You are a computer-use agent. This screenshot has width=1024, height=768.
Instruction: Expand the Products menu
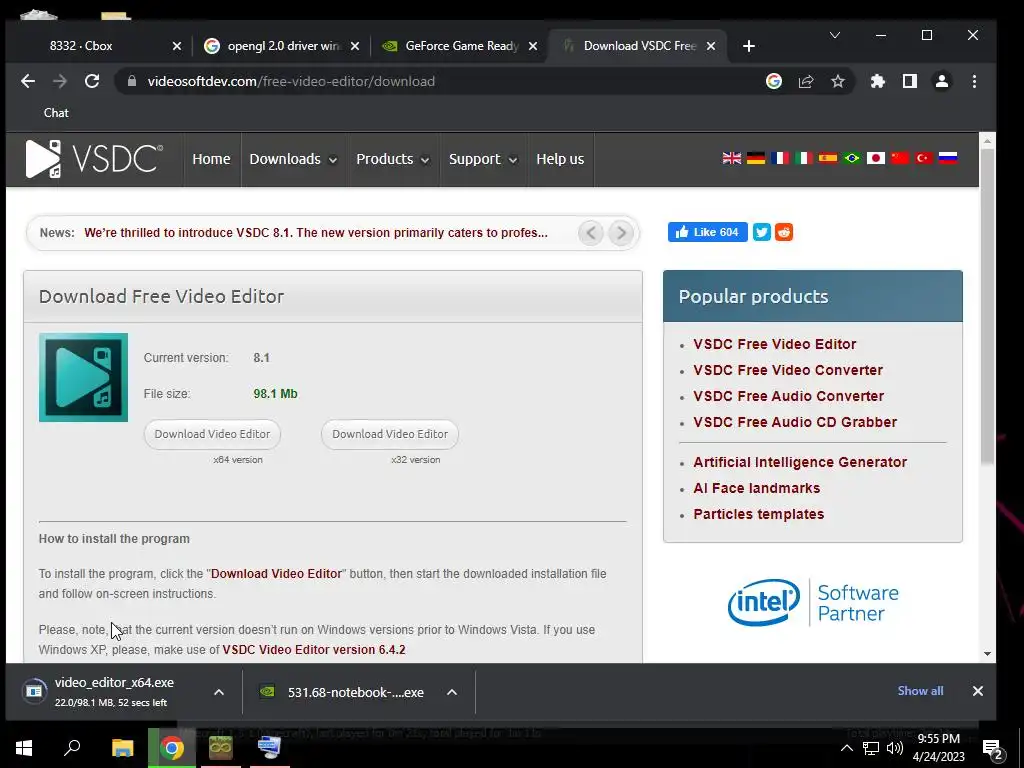[392, 159]
